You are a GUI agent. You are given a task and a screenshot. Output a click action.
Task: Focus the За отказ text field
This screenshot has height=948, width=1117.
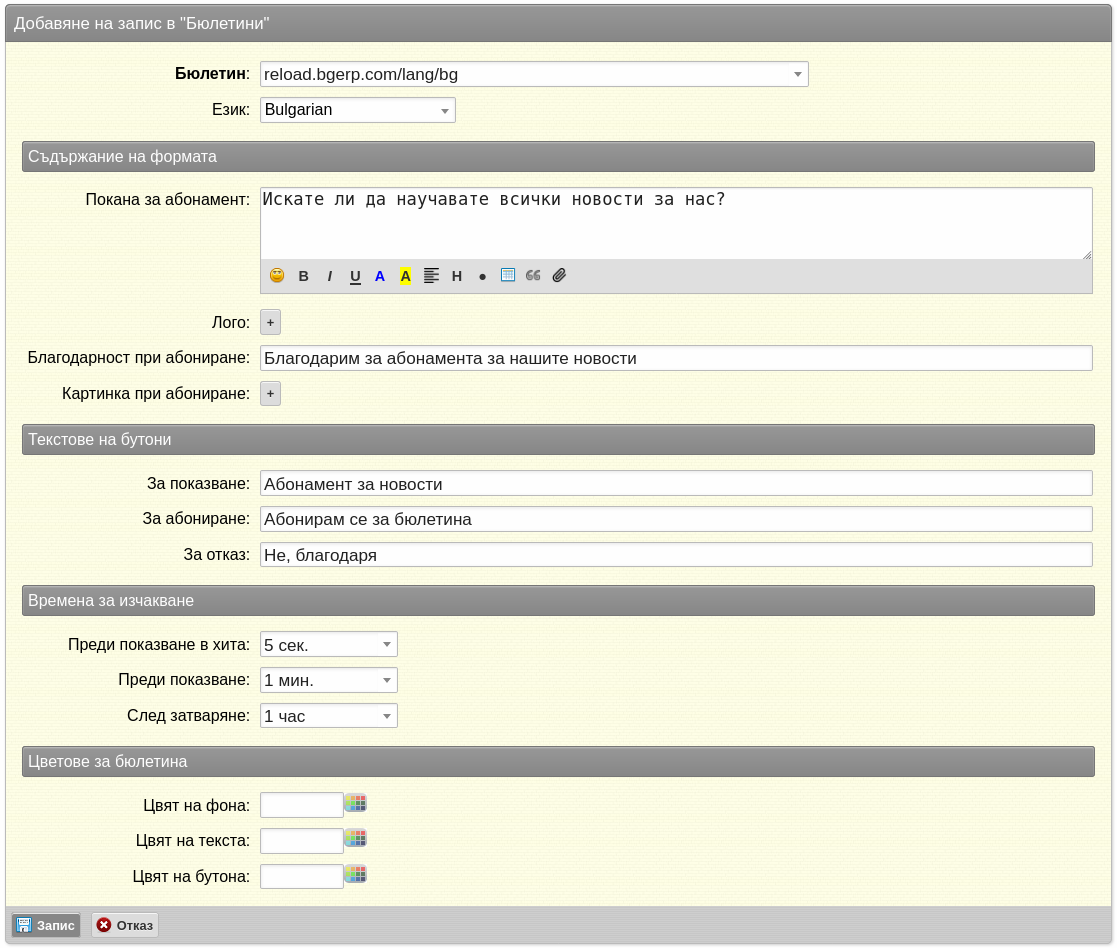pyautogui.click(x=676, y=555)
